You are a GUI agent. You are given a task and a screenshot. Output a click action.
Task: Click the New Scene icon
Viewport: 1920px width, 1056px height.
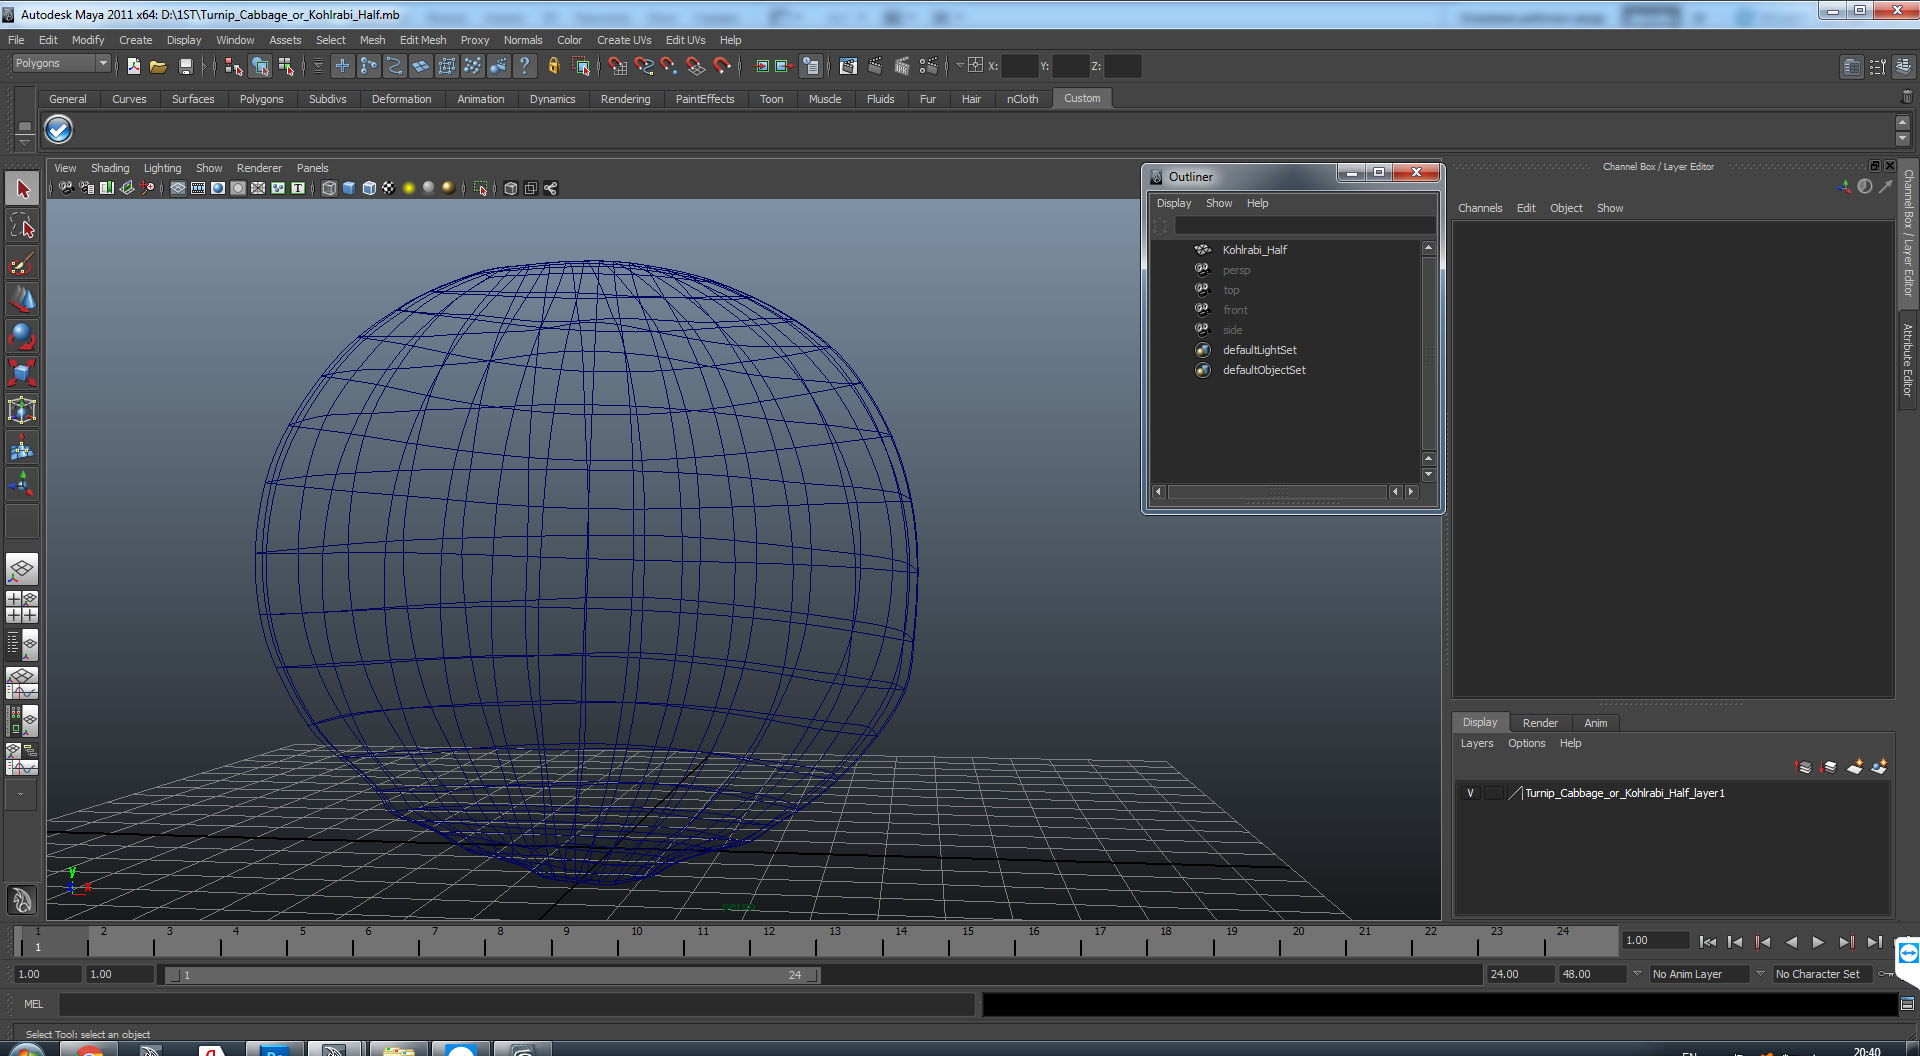point(133,66)
